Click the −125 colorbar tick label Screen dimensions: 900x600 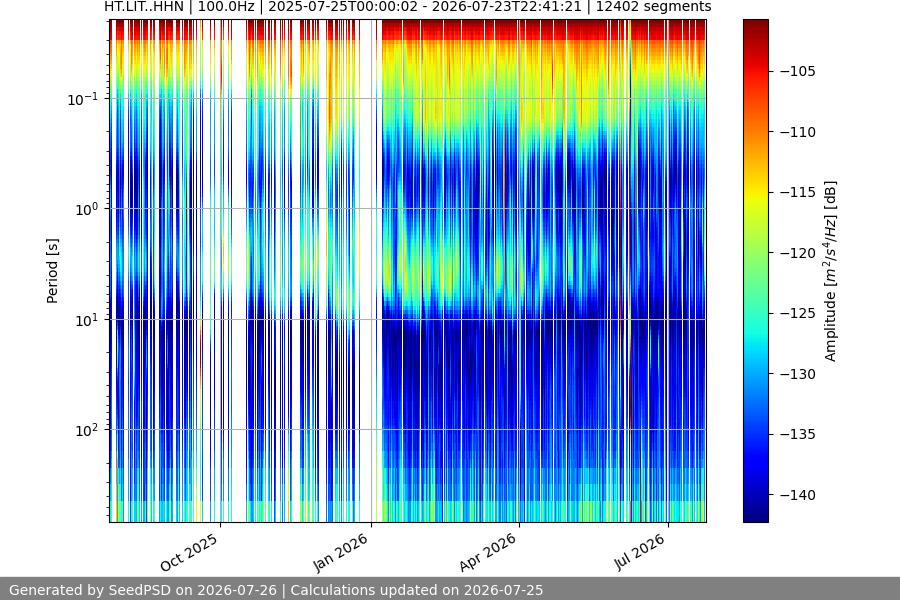[x=798, y=313]
